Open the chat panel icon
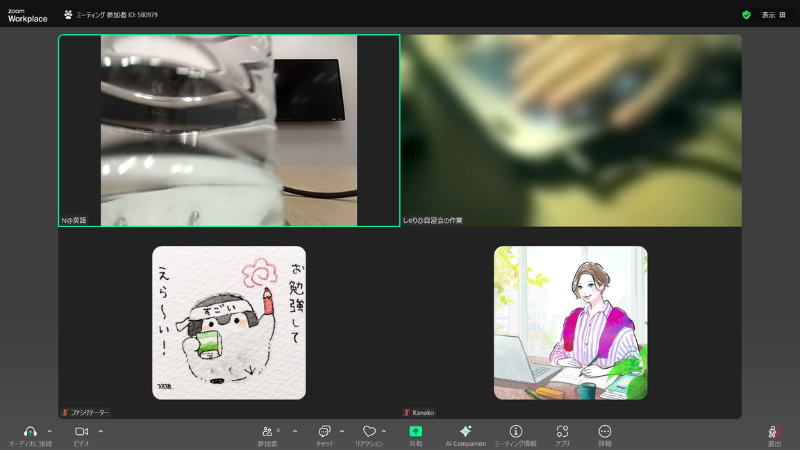This screenshot has width=800, height=450. pyautogui.click(x=324, y=432)
